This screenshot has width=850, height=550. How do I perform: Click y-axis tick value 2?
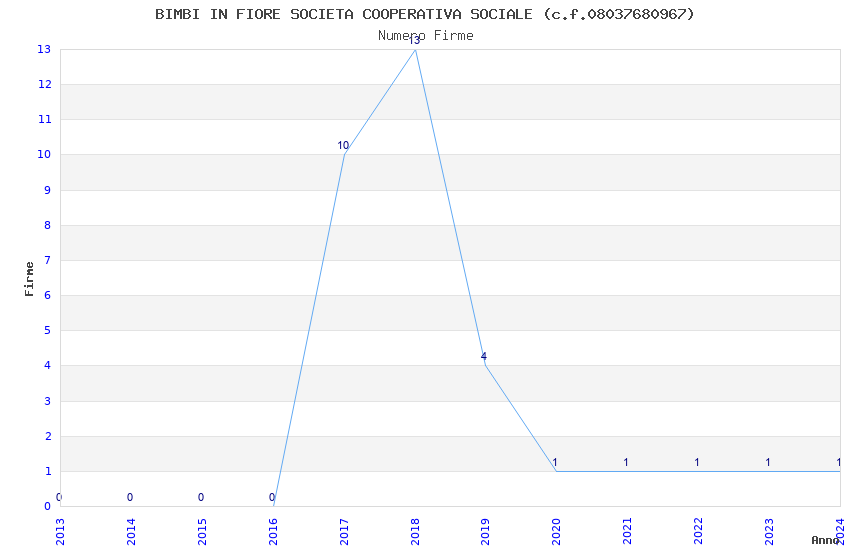coord(48,436)
